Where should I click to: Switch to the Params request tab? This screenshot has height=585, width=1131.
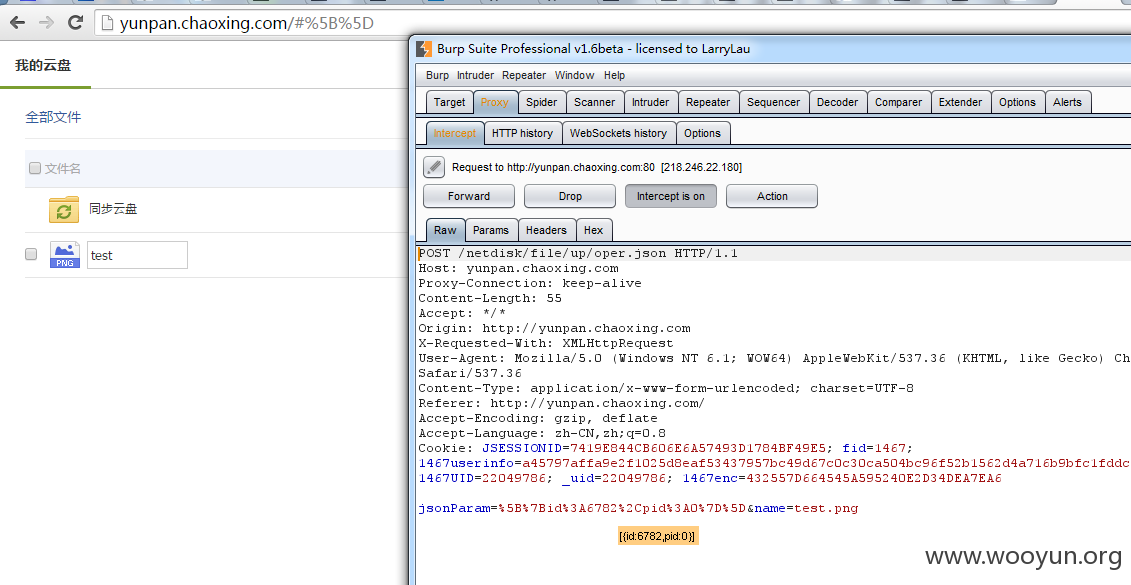click(x=490, y=230)
